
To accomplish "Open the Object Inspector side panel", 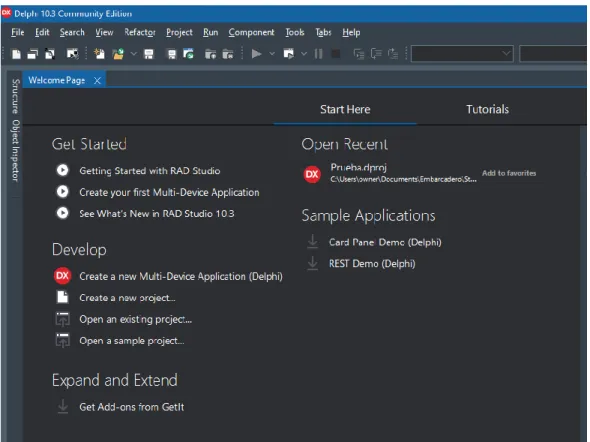I will click(15, 150).
